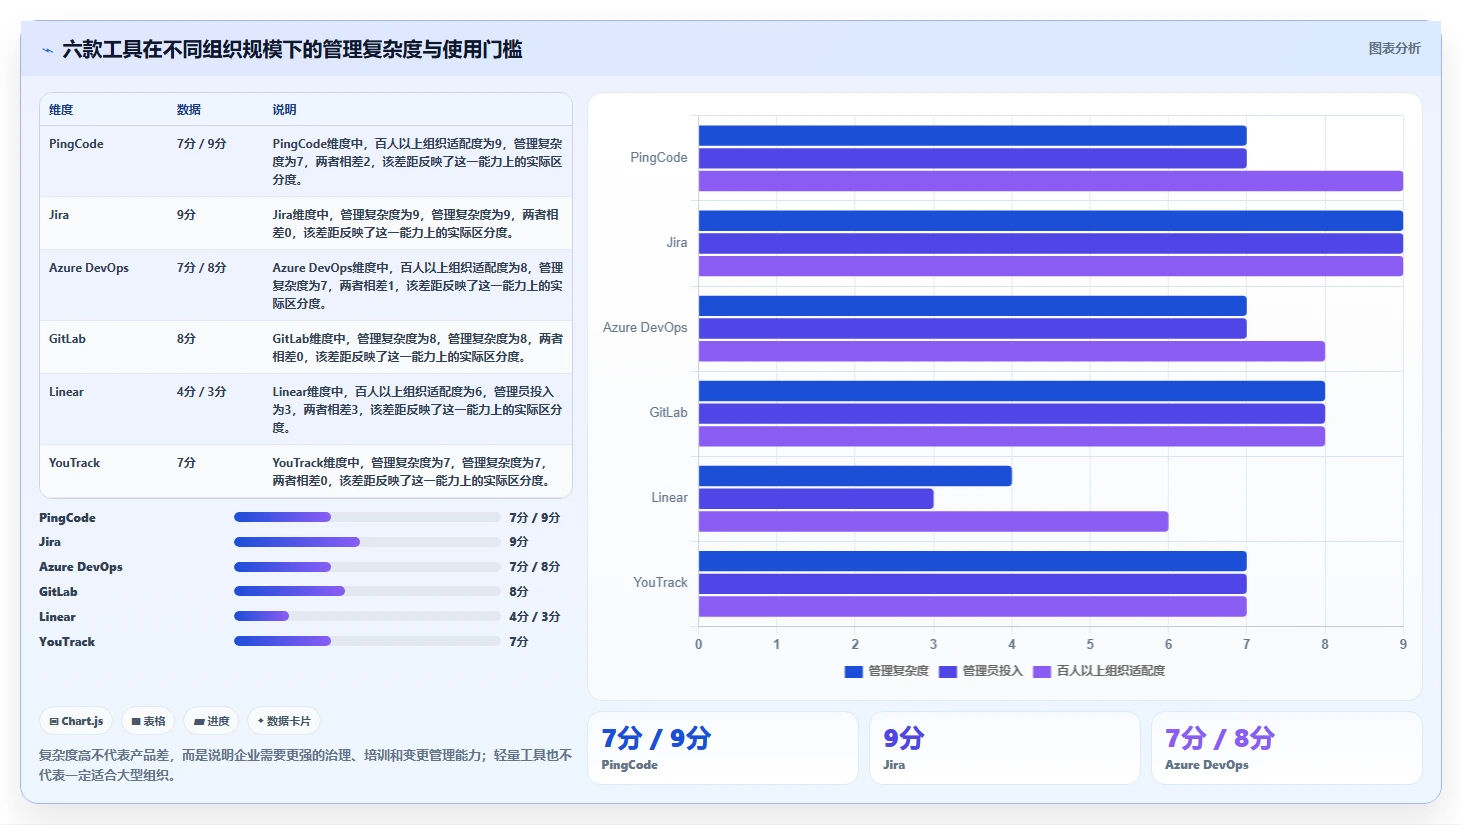Toggle the 管理员投入 legend item
The image size is (1462, 825).
(981, 671)
